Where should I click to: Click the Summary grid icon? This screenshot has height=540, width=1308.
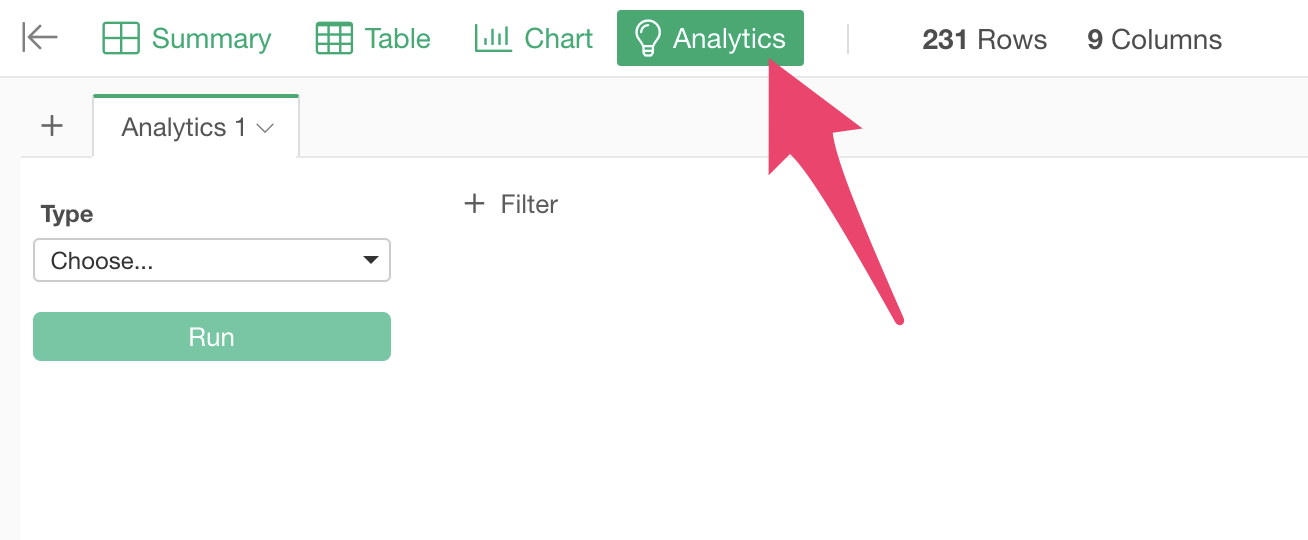coord(121,39)
